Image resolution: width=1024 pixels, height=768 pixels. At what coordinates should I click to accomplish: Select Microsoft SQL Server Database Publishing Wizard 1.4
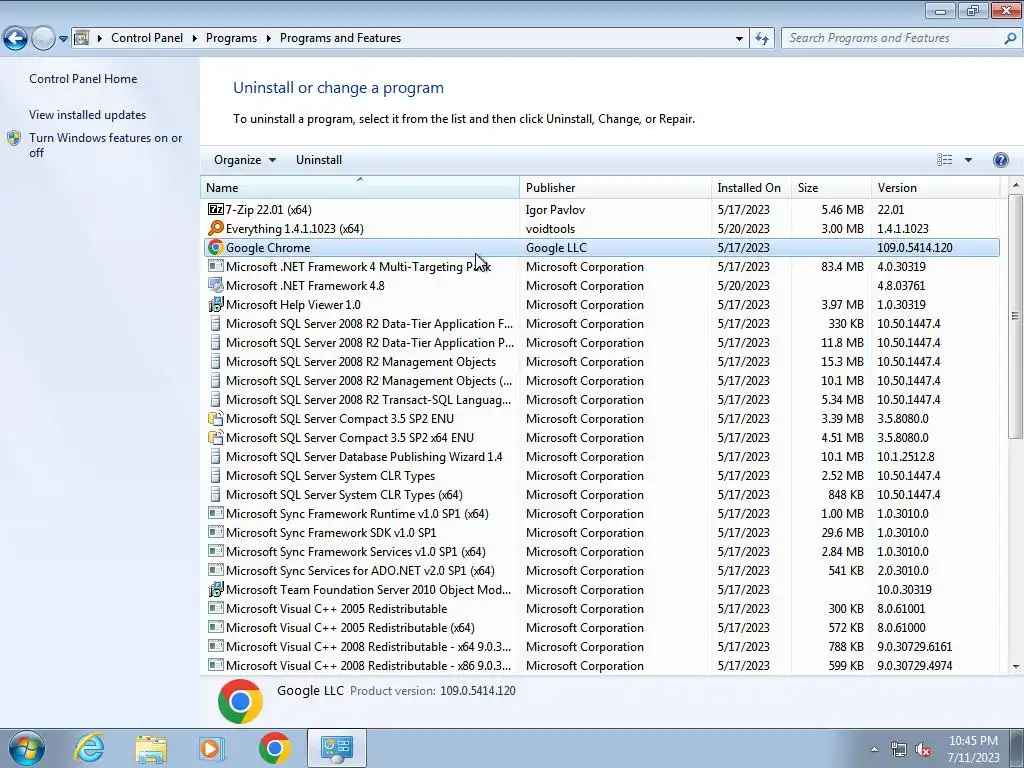(600, 457)
